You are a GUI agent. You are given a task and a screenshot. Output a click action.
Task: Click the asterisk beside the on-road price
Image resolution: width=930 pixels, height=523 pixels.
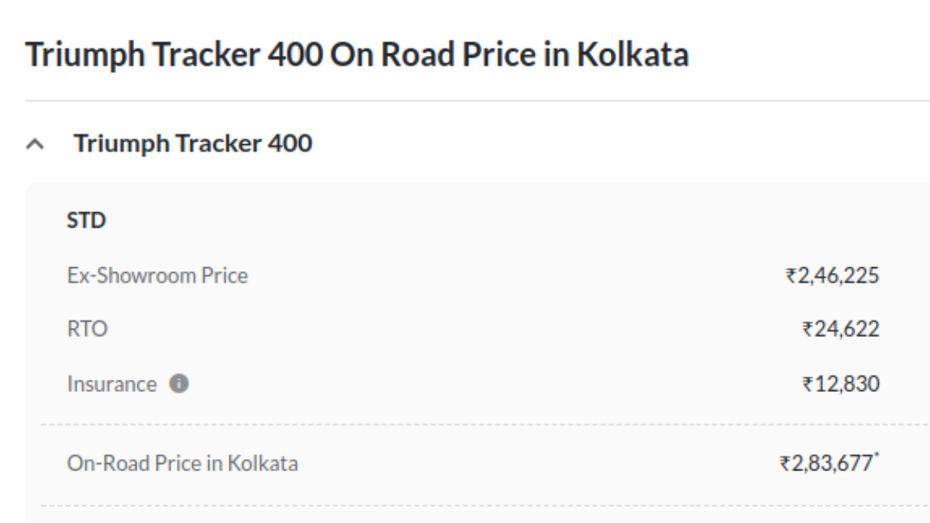(877, 455)
